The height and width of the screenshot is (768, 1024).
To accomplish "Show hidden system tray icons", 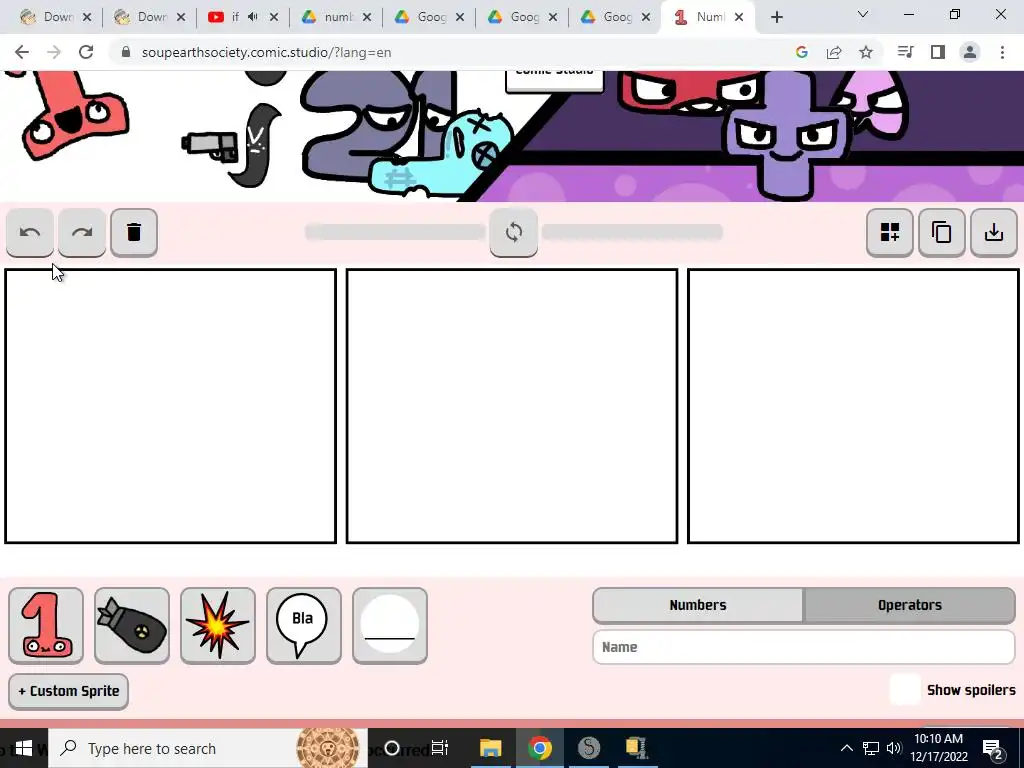I will 846,748.
